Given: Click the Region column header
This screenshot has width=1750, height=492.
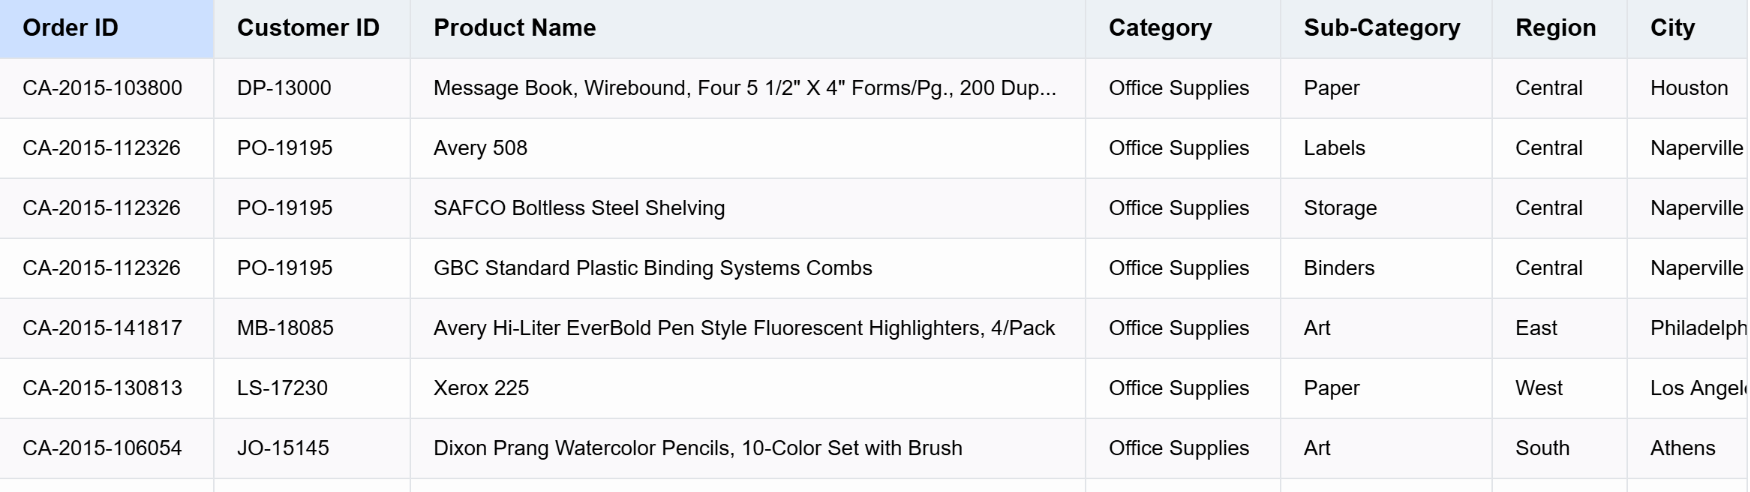Looking at the screenshot, I should pos(1555,28).
